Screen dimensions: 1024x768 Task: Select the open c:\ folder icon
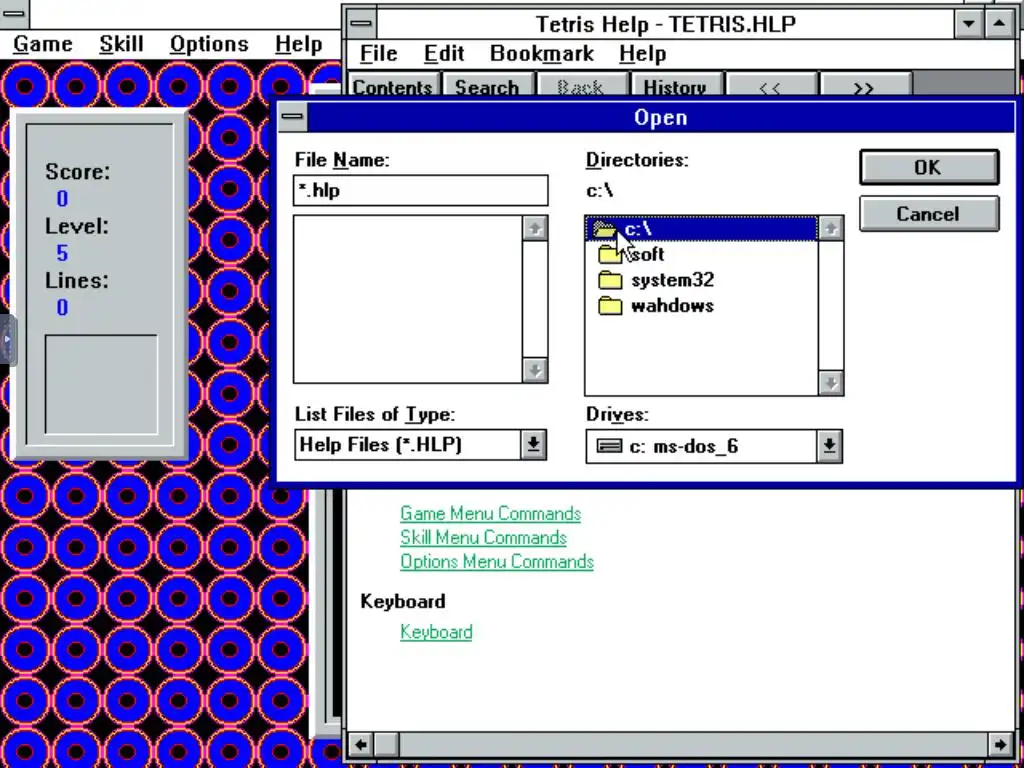[605, 229]
